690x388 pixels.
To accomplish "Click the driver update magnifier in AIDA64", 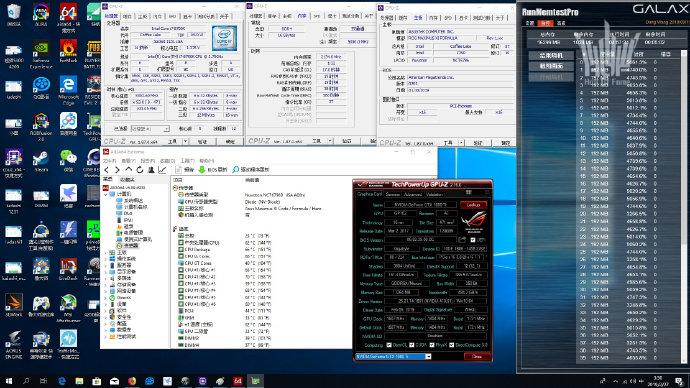I will coord(235,170).
